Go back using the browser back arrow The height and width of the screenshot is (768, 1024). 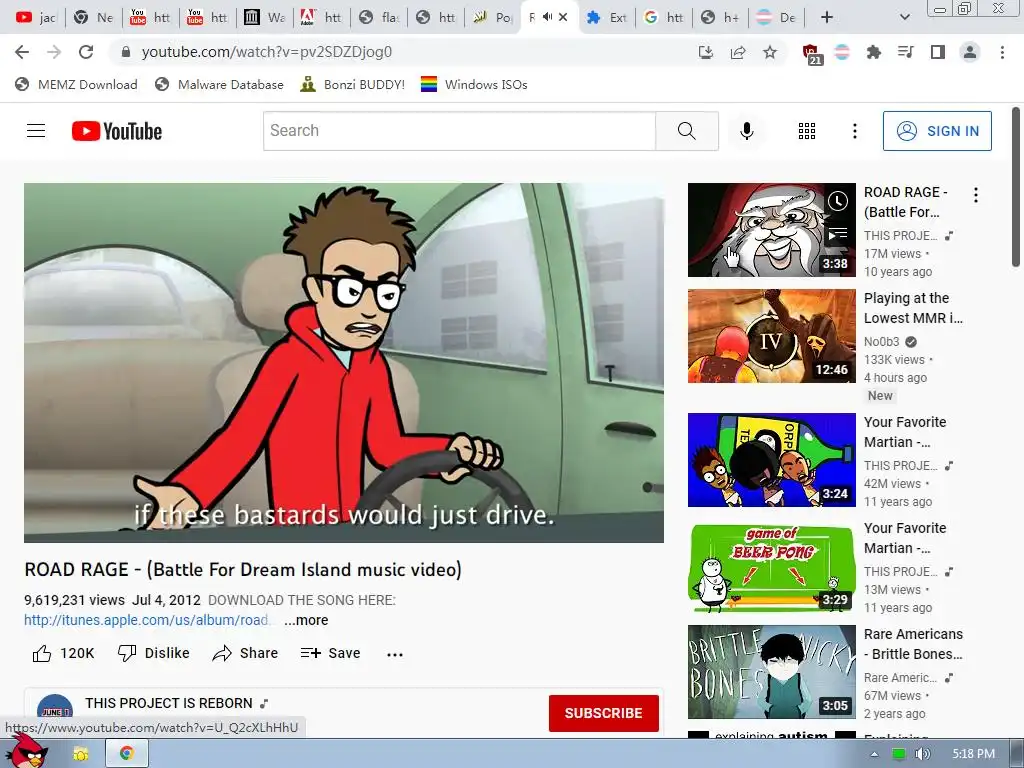pyautogui.click(x=22, y=52)
